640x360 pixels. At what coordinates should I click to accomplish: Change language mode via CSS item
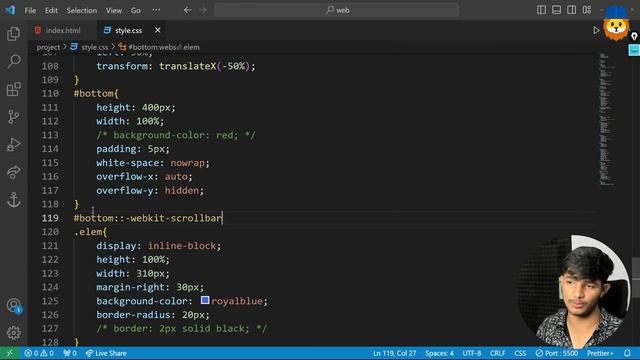(x=520, y=353)
